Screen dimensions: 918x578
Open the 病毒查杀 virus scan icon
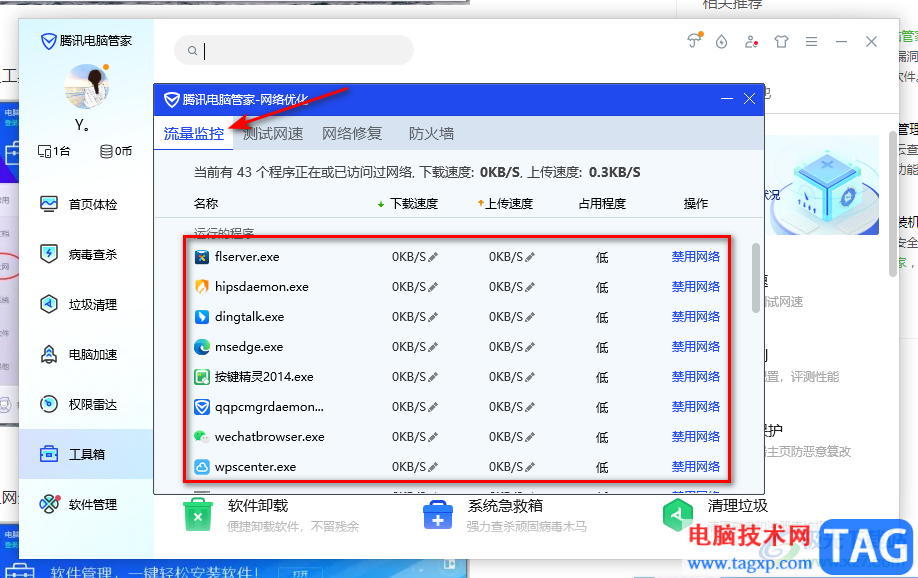pyautogui.click(x=49, y=254)
